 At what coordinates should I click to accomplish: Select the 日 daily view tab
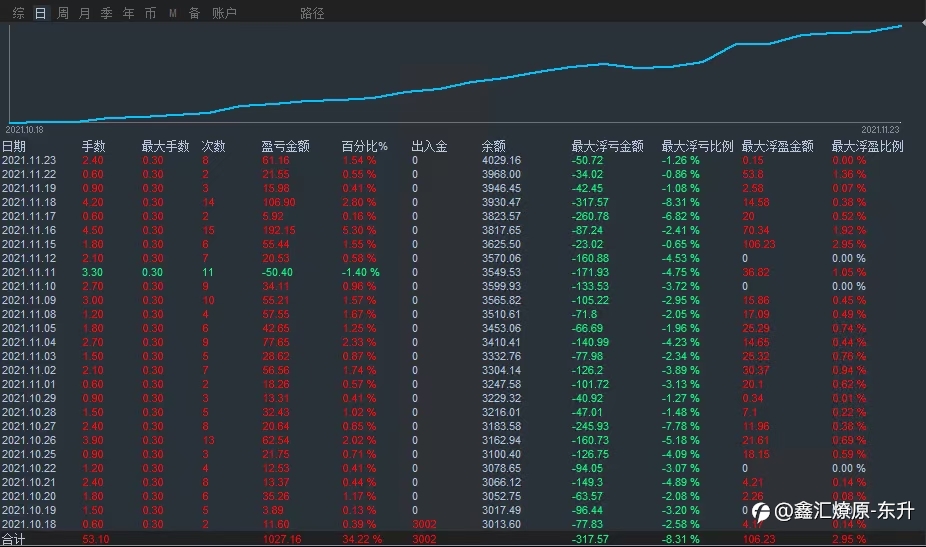point(40,13)
